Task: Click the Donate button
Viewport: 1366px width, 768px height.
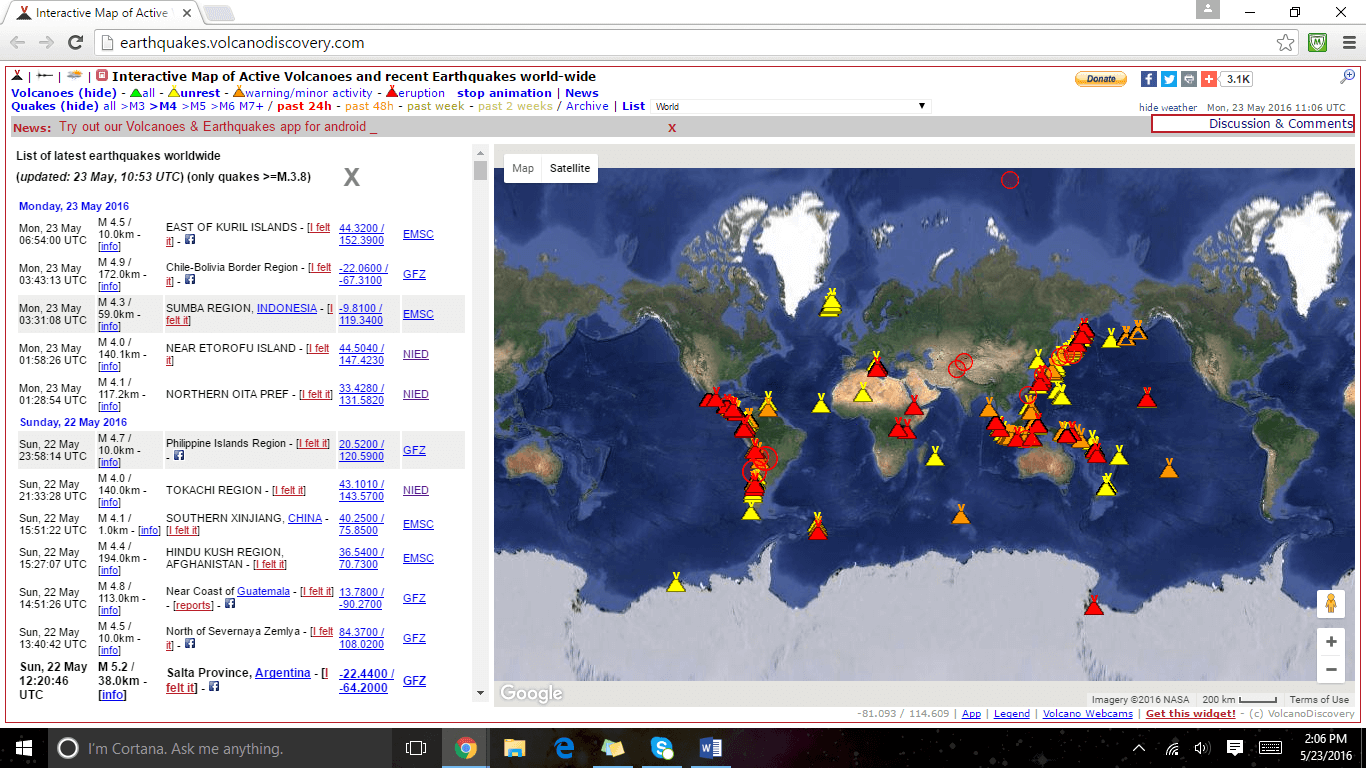Action: click(x=1101, y=79)
